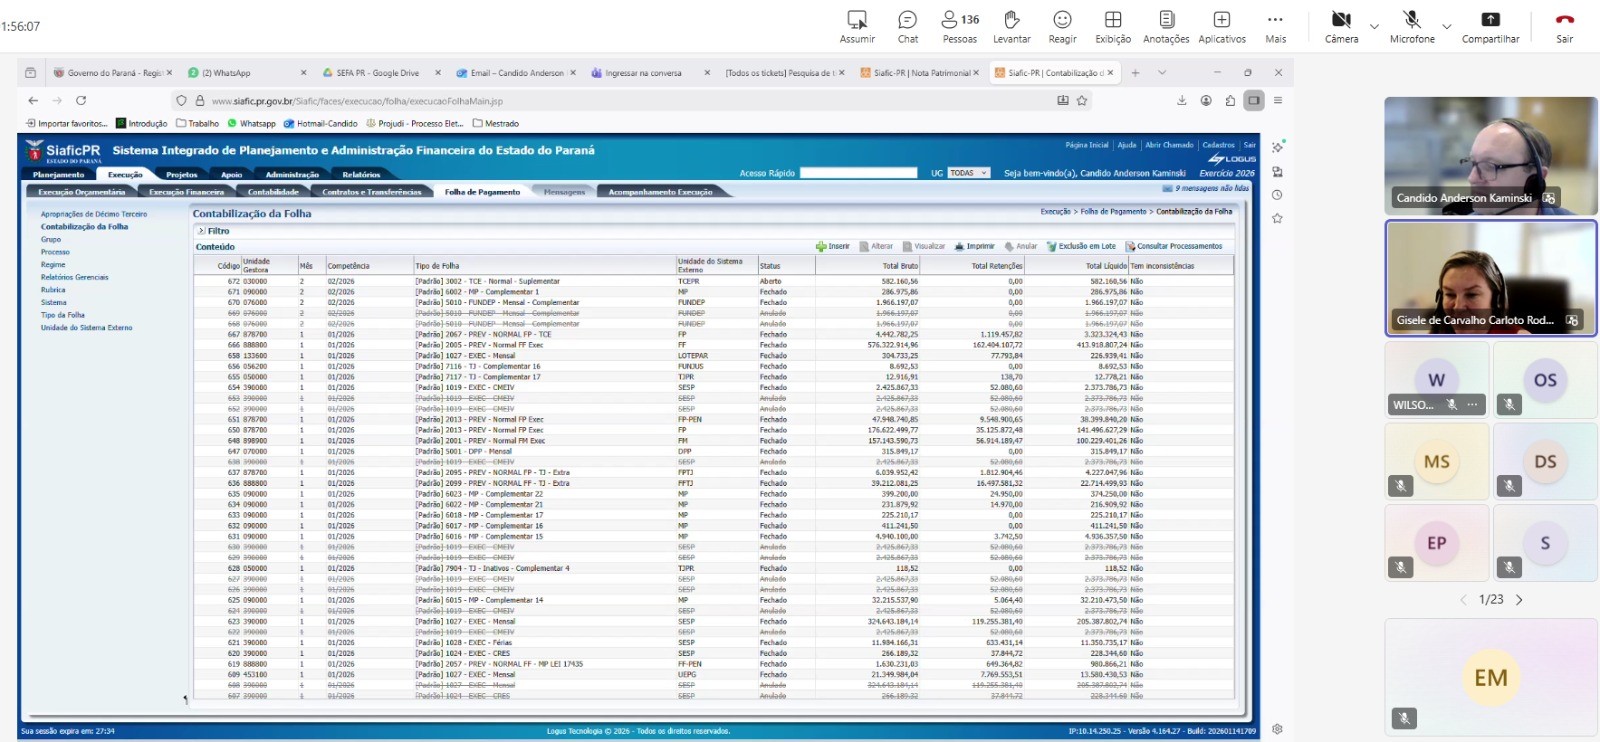Expand the Câmera options dropdown arrow
The width and height of the screenshot is (1600, 742).
point(1374,27)
